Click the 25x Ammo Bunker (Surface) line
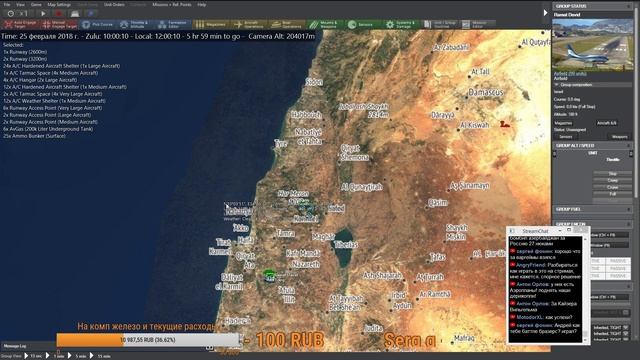This screenshot has height=360, width=640. [34, 136]
